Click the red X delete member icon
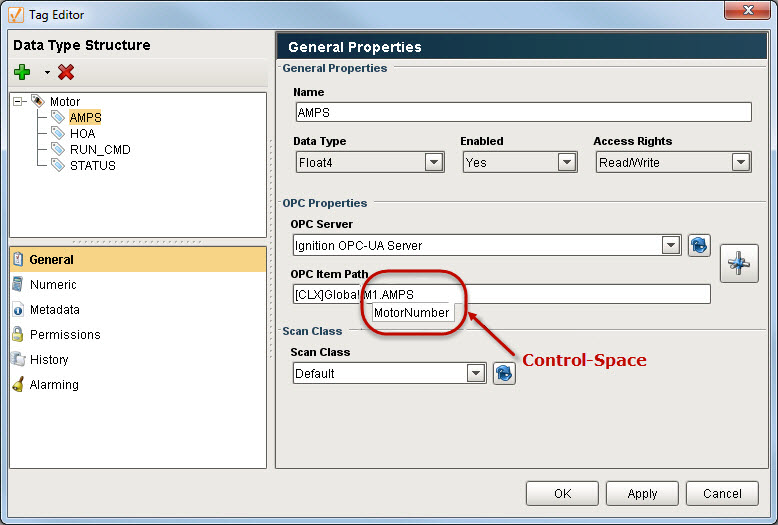 click(66, 72)
